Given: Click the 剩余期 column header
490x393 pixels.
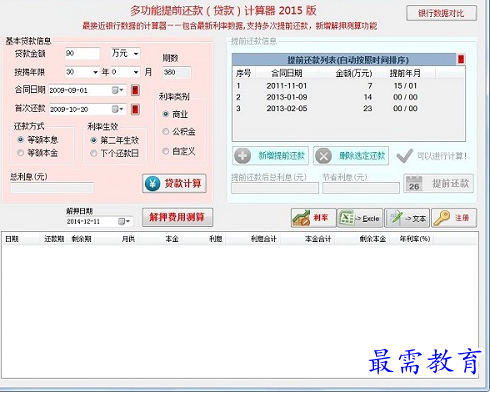Looking at the screenshot, I should (81, 239).
